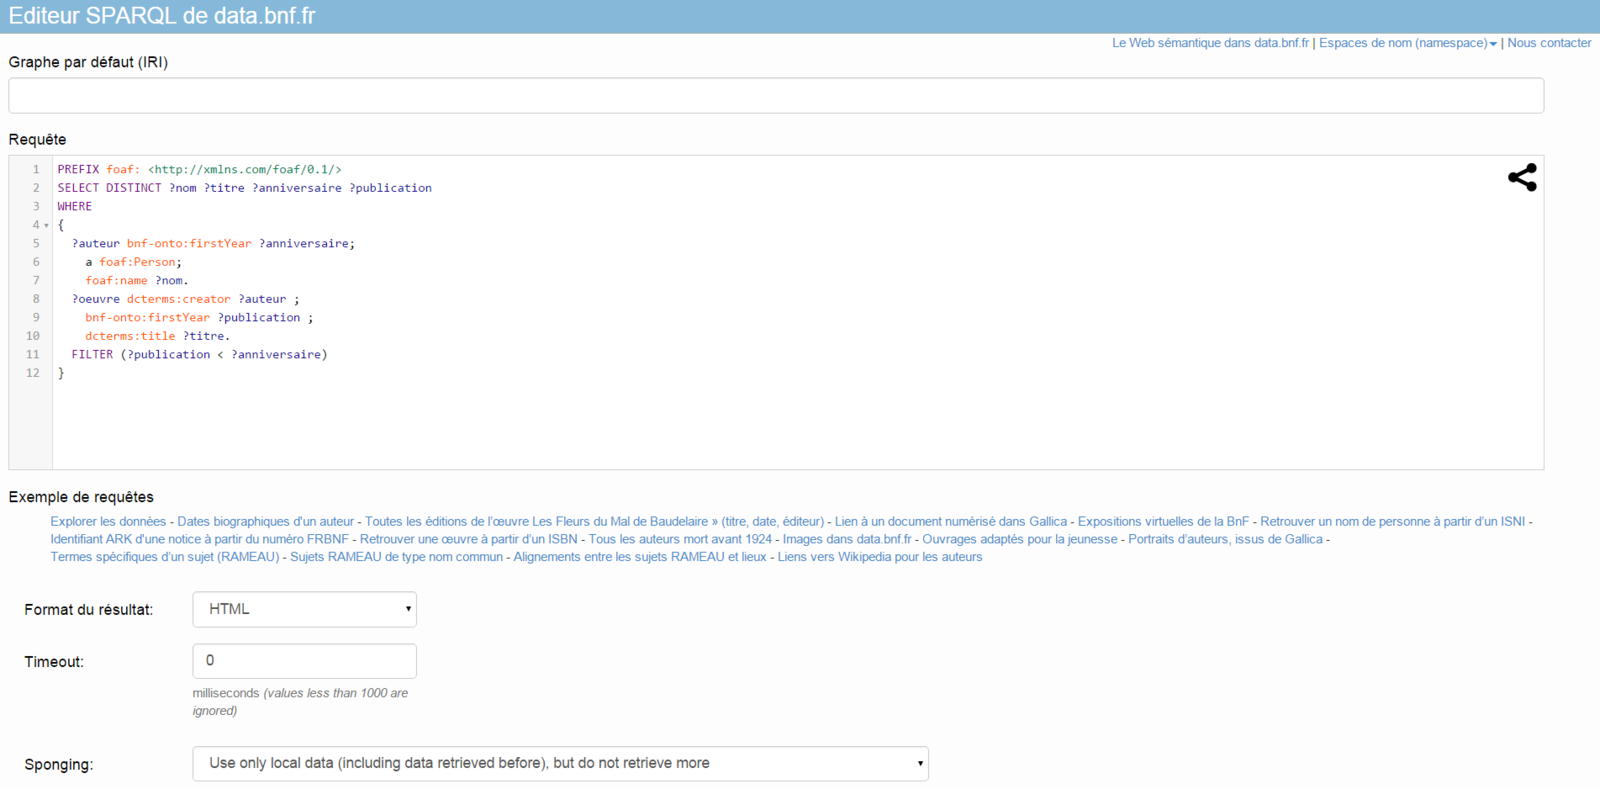Collapse the code fold arrow on line 4

point(46,225)
